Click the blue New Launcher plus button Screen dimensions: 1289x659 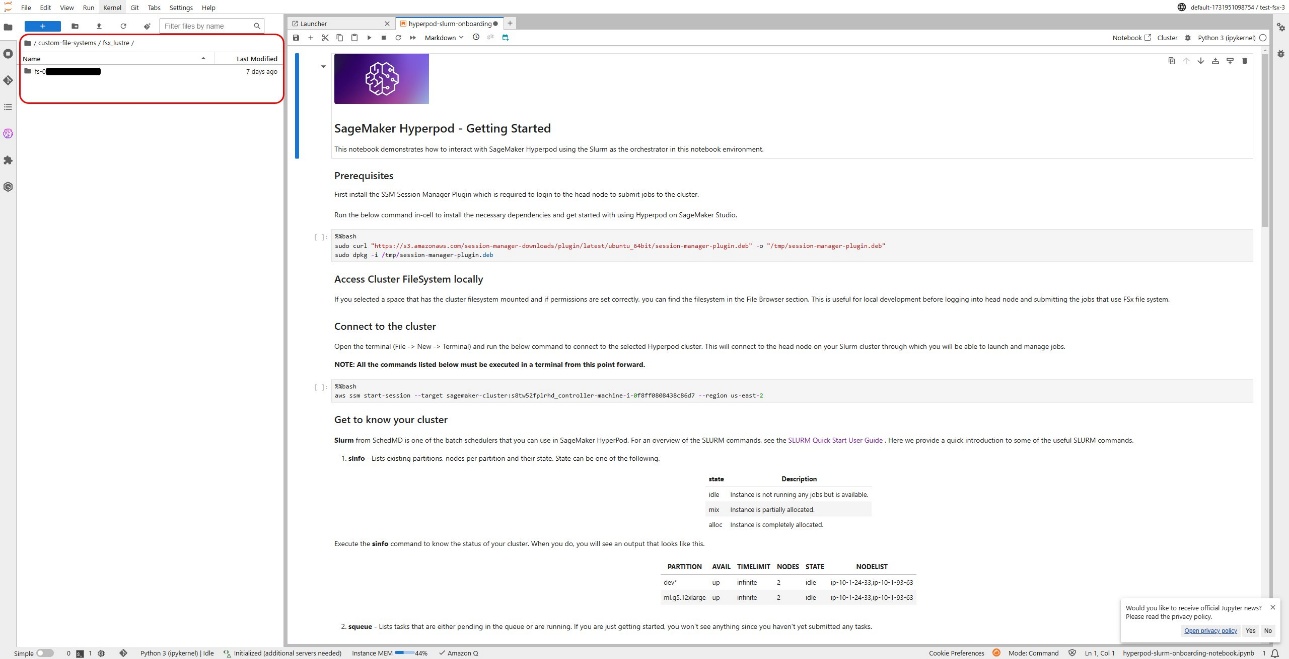click(43, 26)
